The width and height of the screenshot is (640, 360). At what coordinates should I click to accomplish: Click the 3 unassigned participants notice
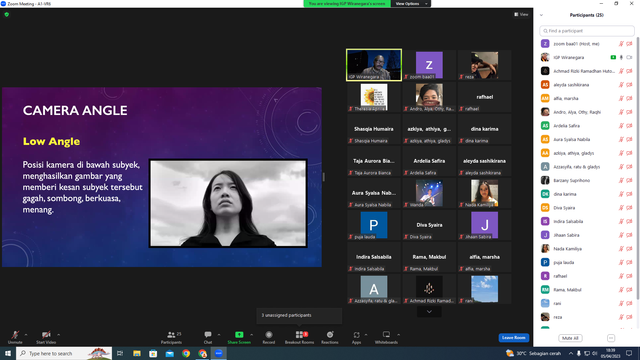pos(299,315)
